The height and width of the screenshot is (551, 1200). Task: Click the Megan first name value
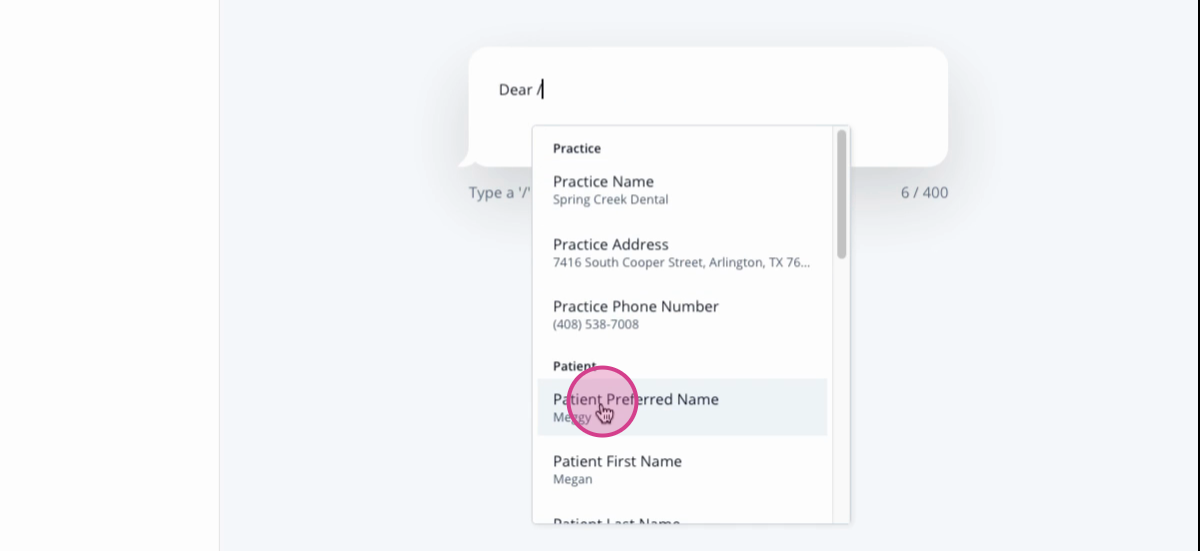click(573, 479)
